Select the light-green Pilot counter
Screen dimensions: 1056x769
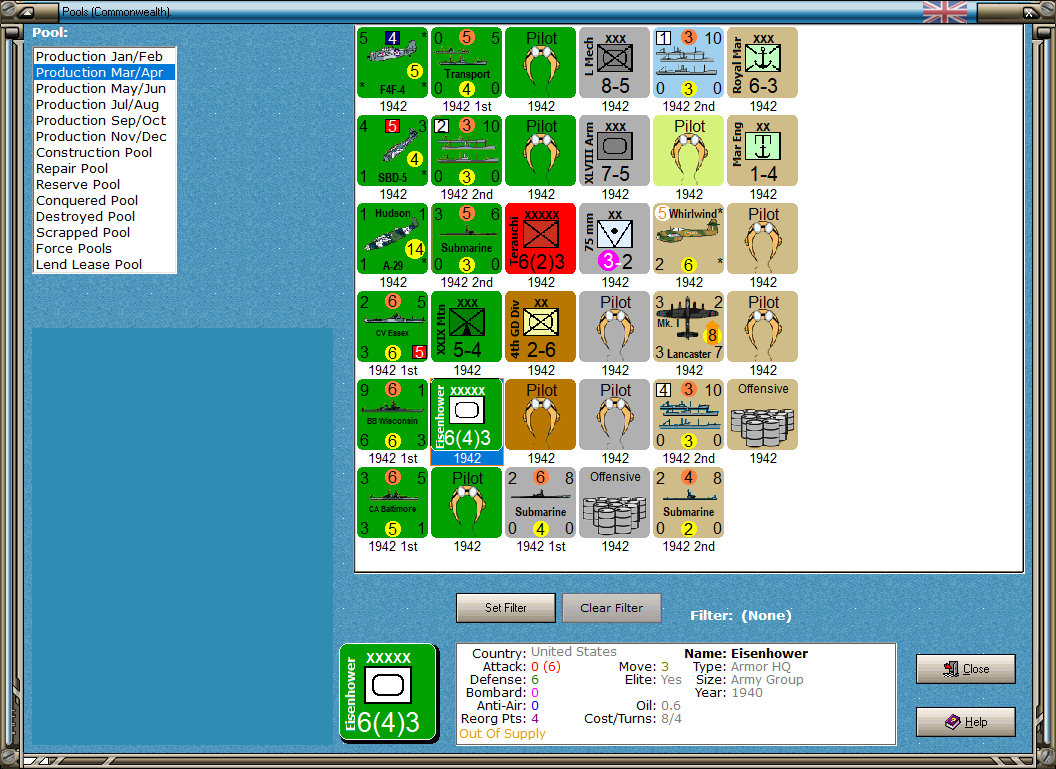tap(689, 151)
